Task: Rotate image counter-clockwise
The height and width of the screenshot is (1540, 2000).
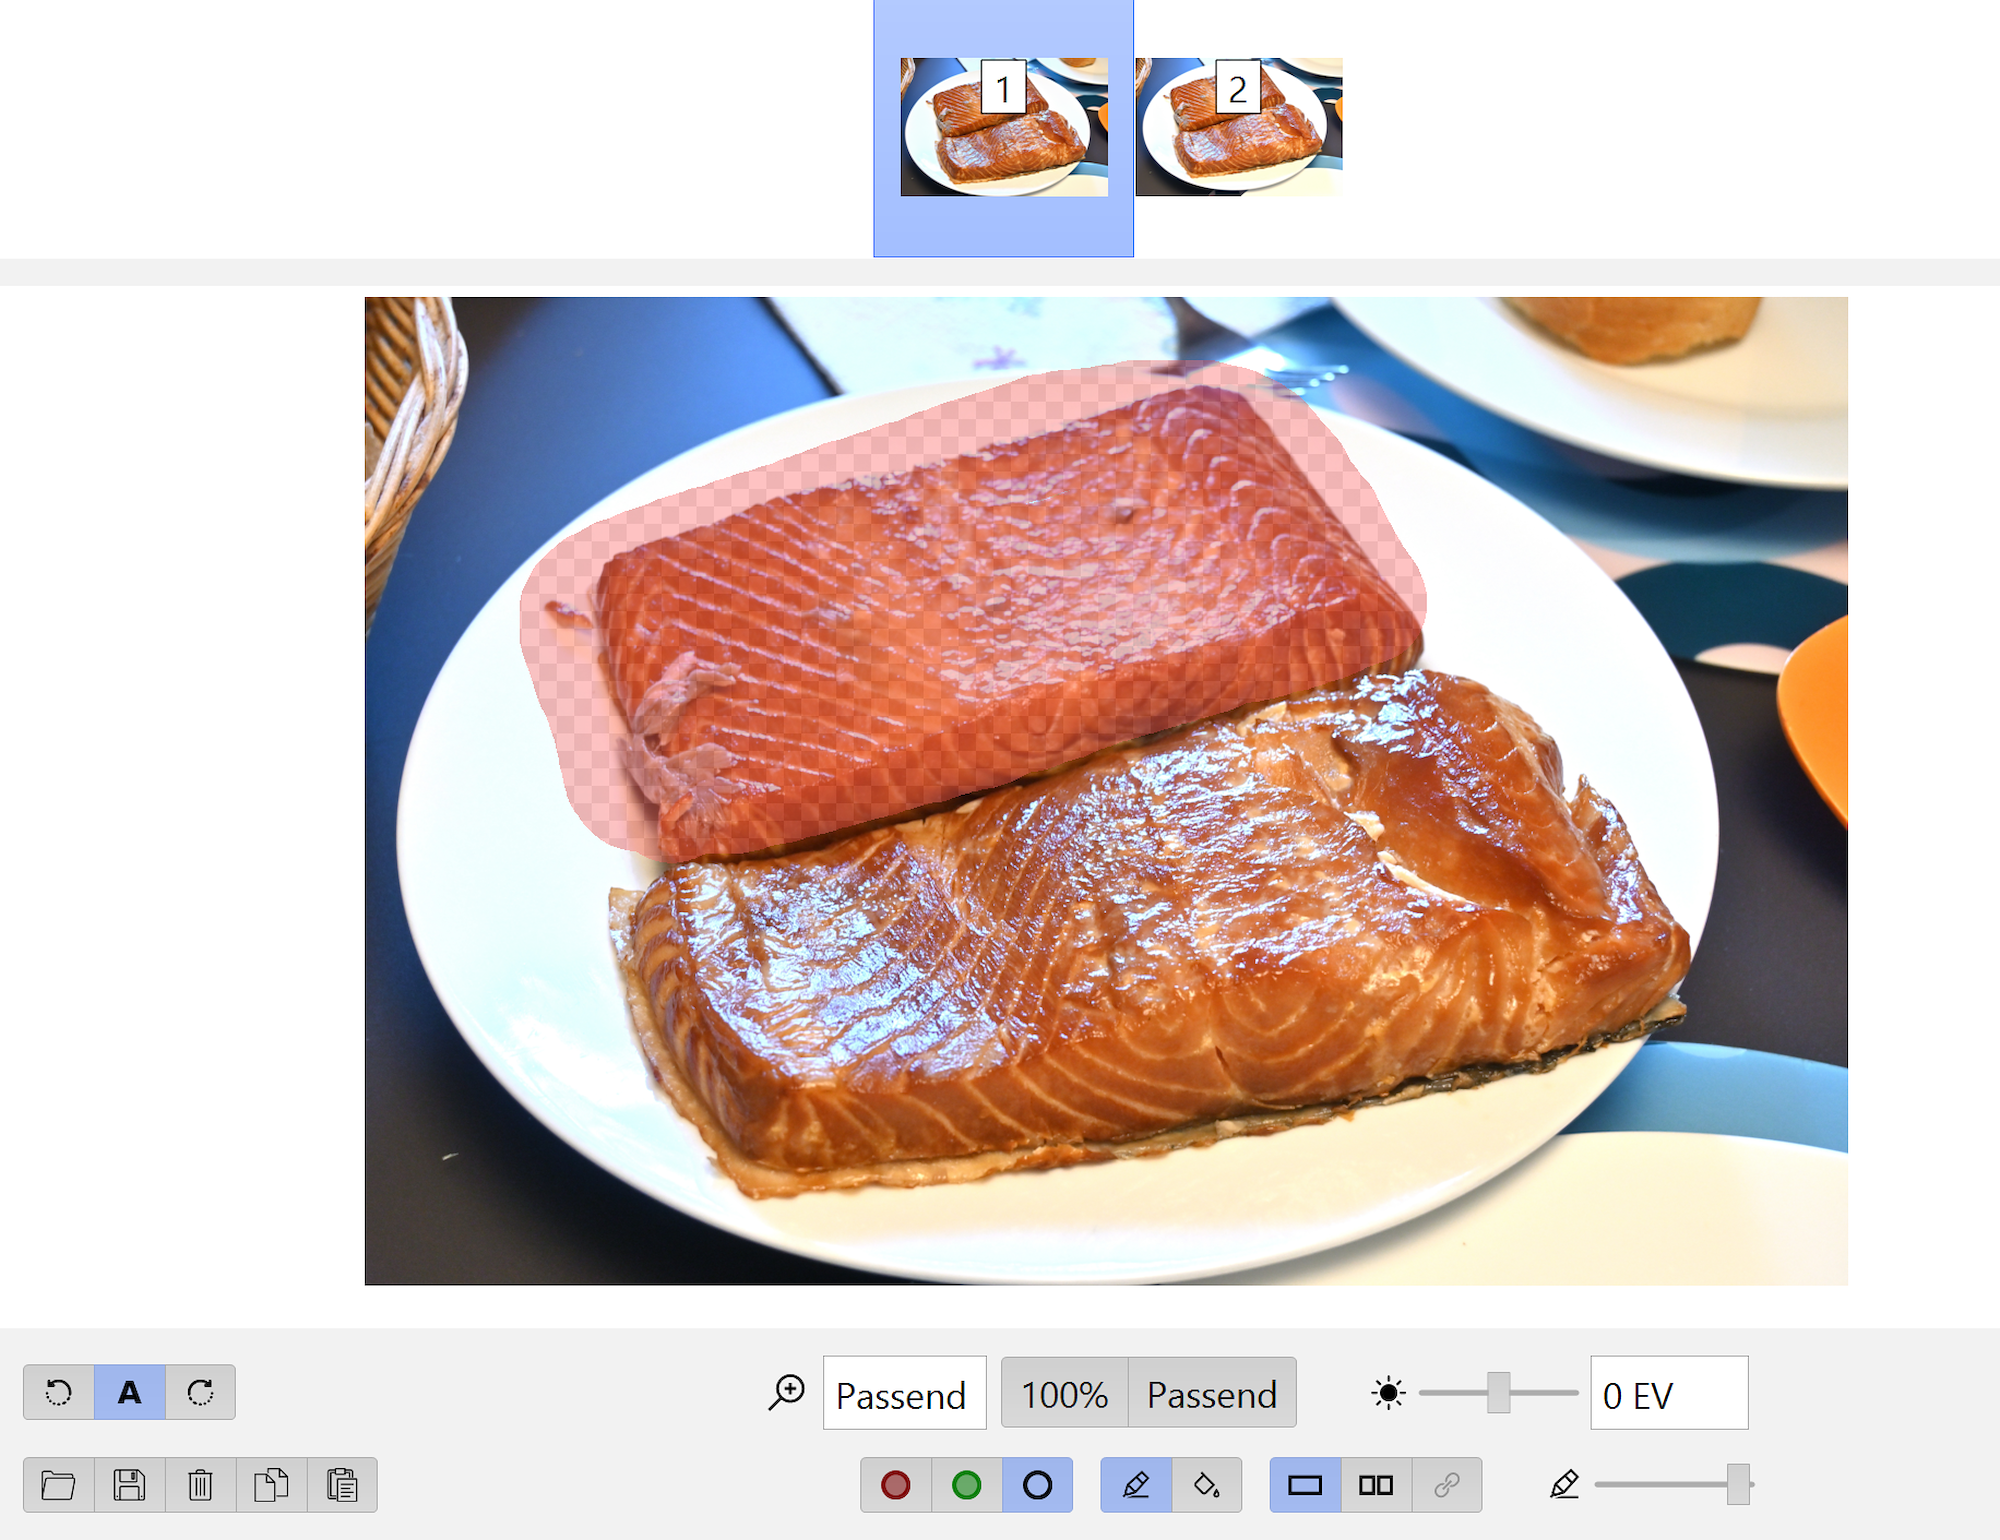Action: [59, 1392]
